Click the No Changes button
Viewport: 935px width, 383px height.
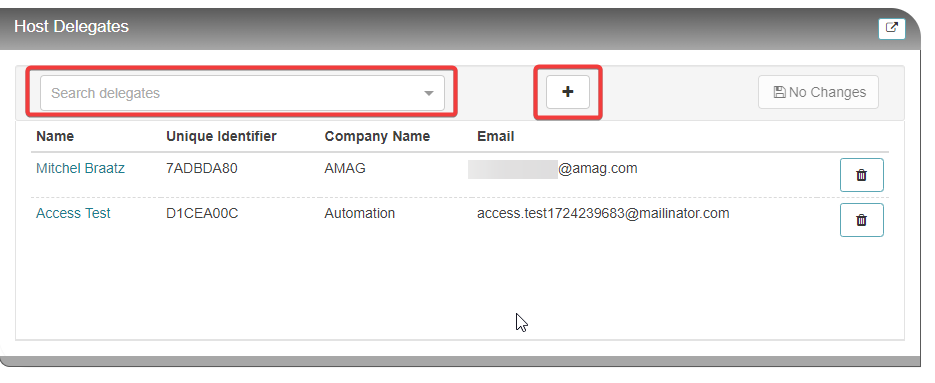[x=818, y=92]
